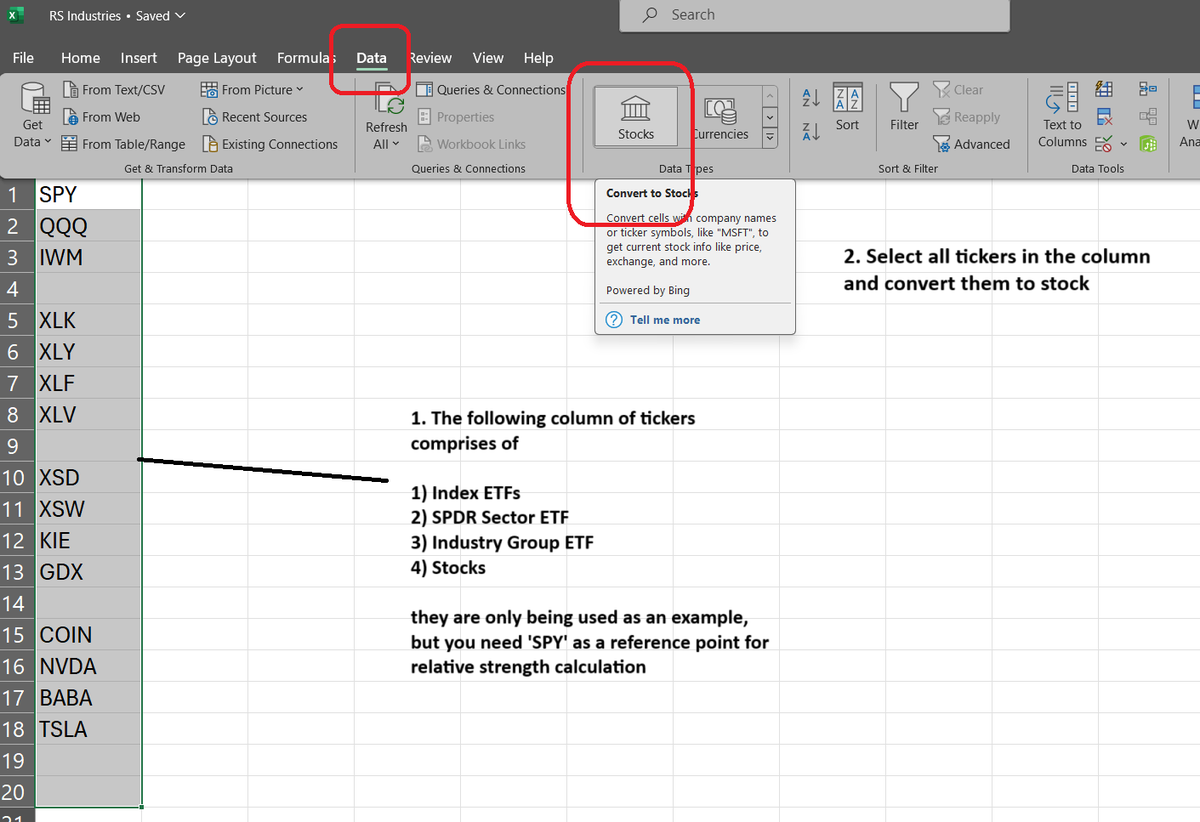Select cell containing TSLA
Screen dimensions: 1200x822
[88, 729]
